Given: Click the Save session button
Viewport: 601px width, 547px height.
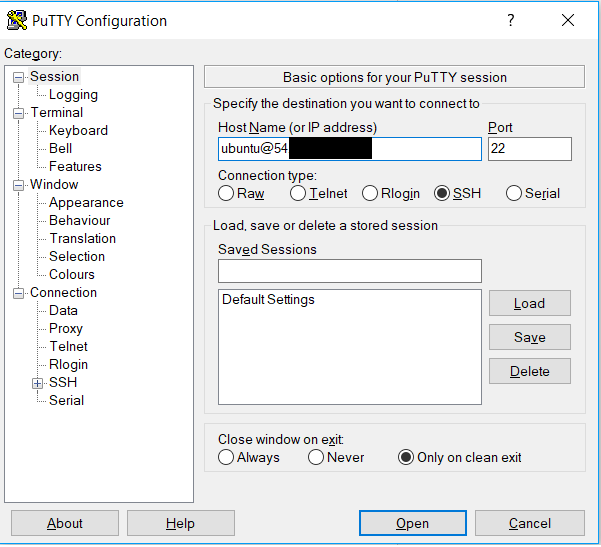Looking at the screenshot, I should click(530, 337).
